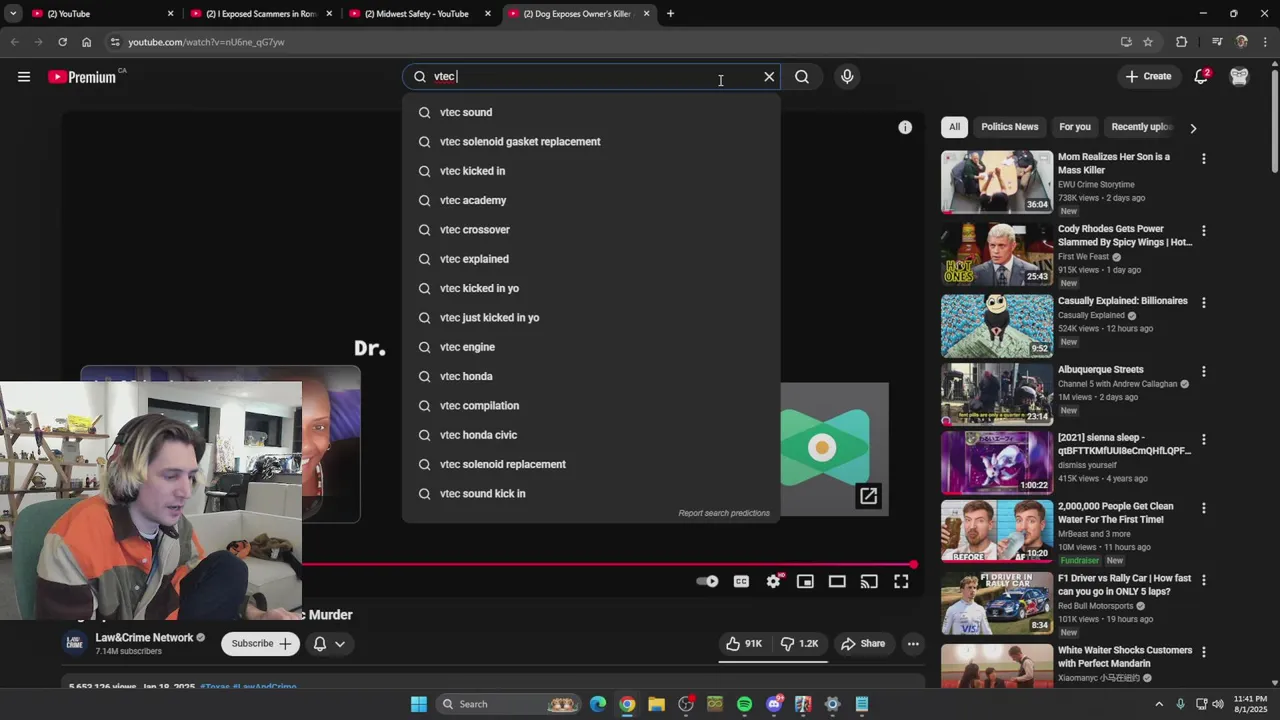Show the video info card icon
The height and width of the screenshot is (720, 1280).
click(905, 127)
